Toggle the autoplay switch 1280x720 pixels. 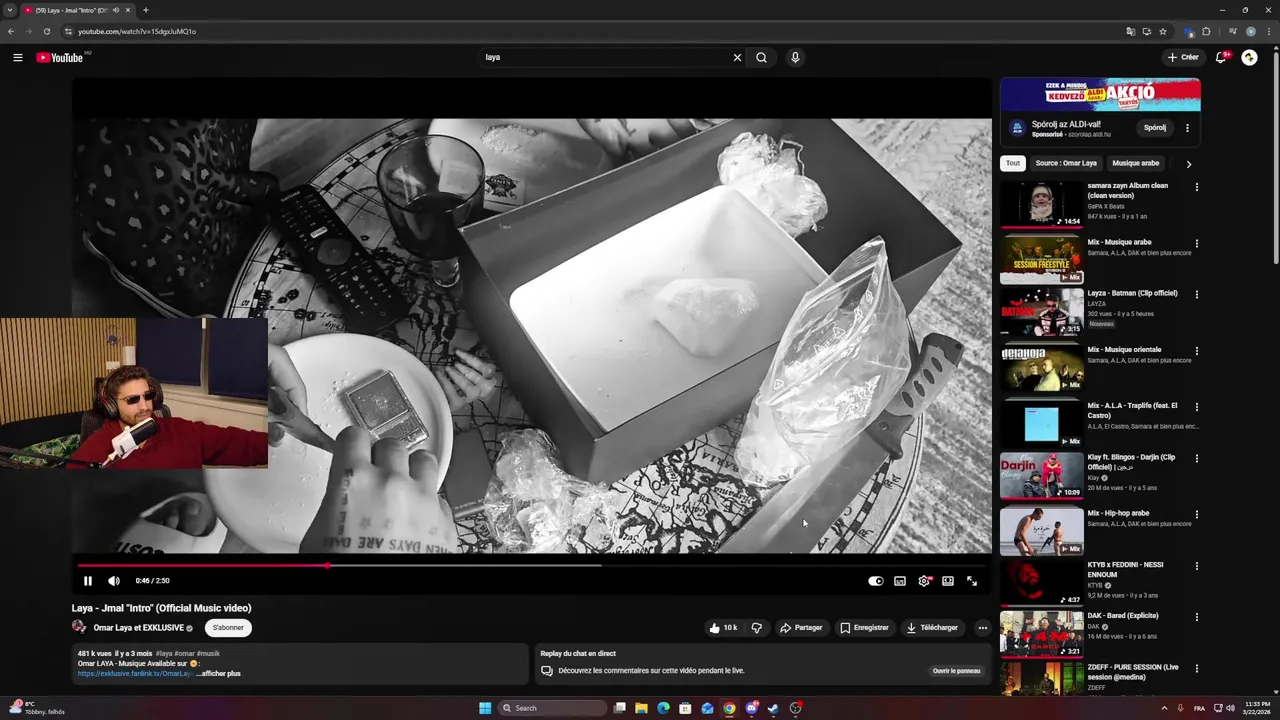[876, 581]
